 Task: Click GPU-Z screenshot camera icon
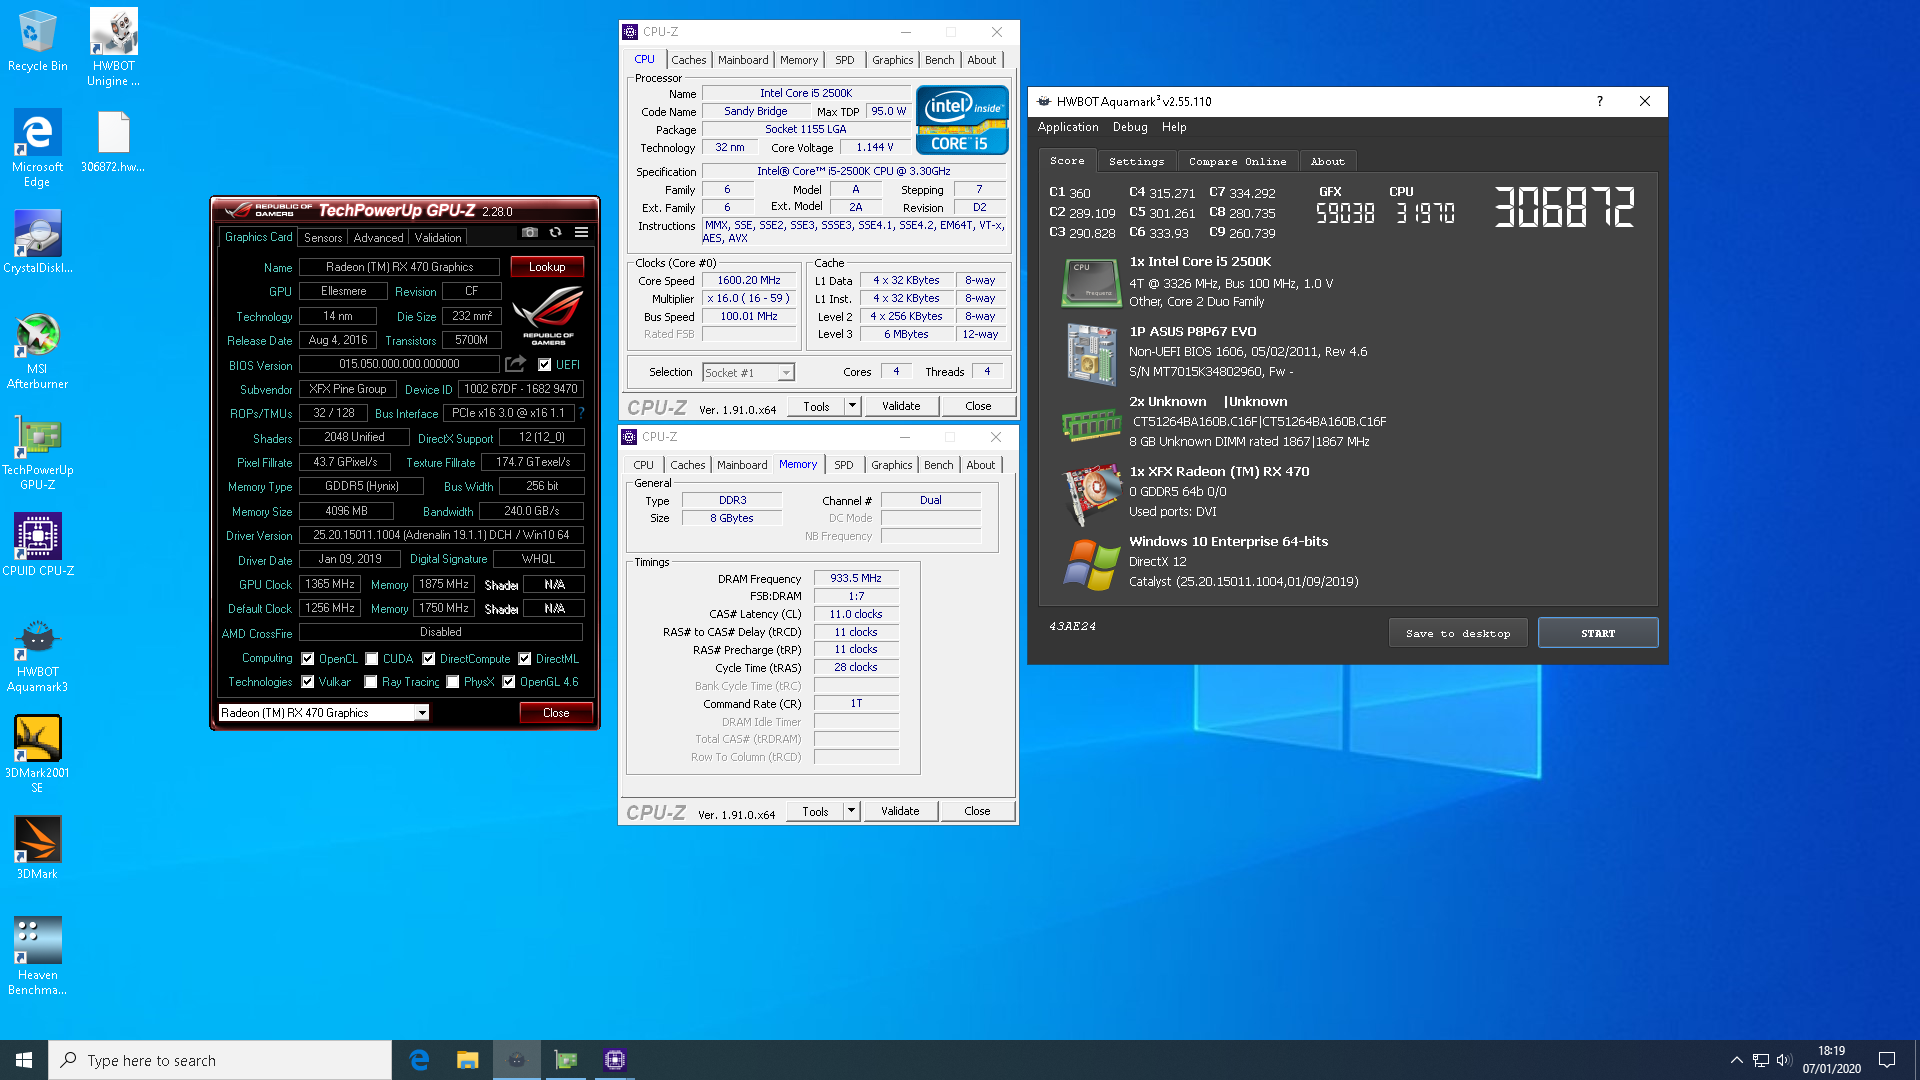click(x=530, y=232)
